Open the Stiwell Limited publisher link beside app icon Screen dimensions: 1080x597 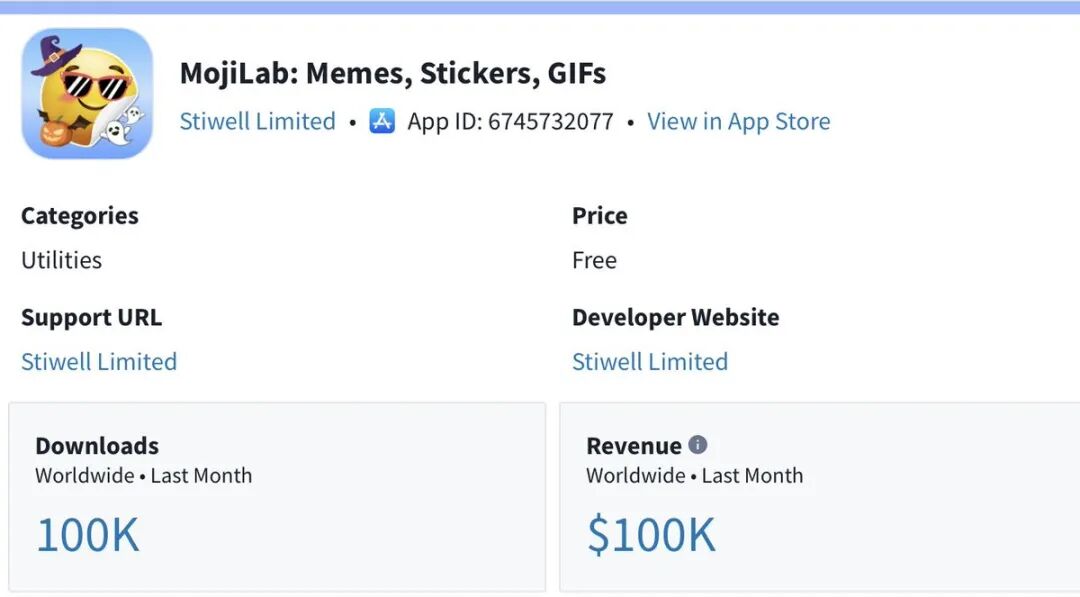pos(257,122)
